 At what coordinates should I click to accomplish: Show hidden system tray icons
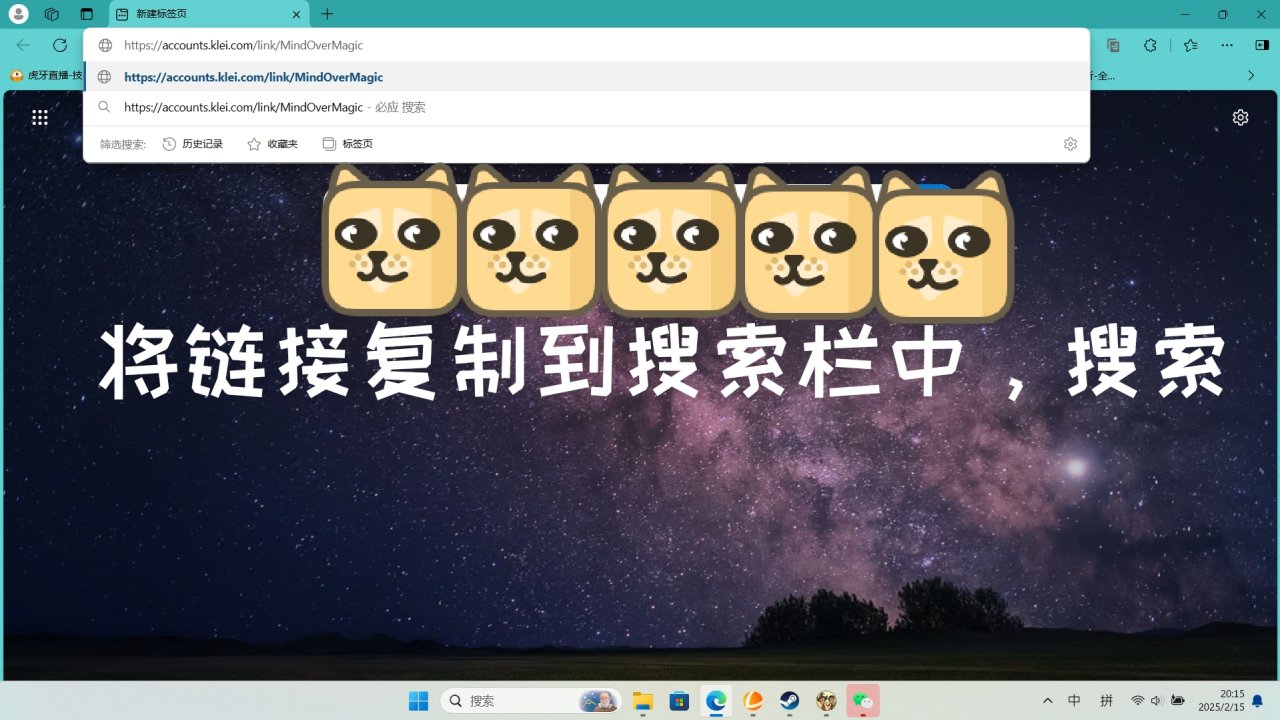(x=1047, y=700)
